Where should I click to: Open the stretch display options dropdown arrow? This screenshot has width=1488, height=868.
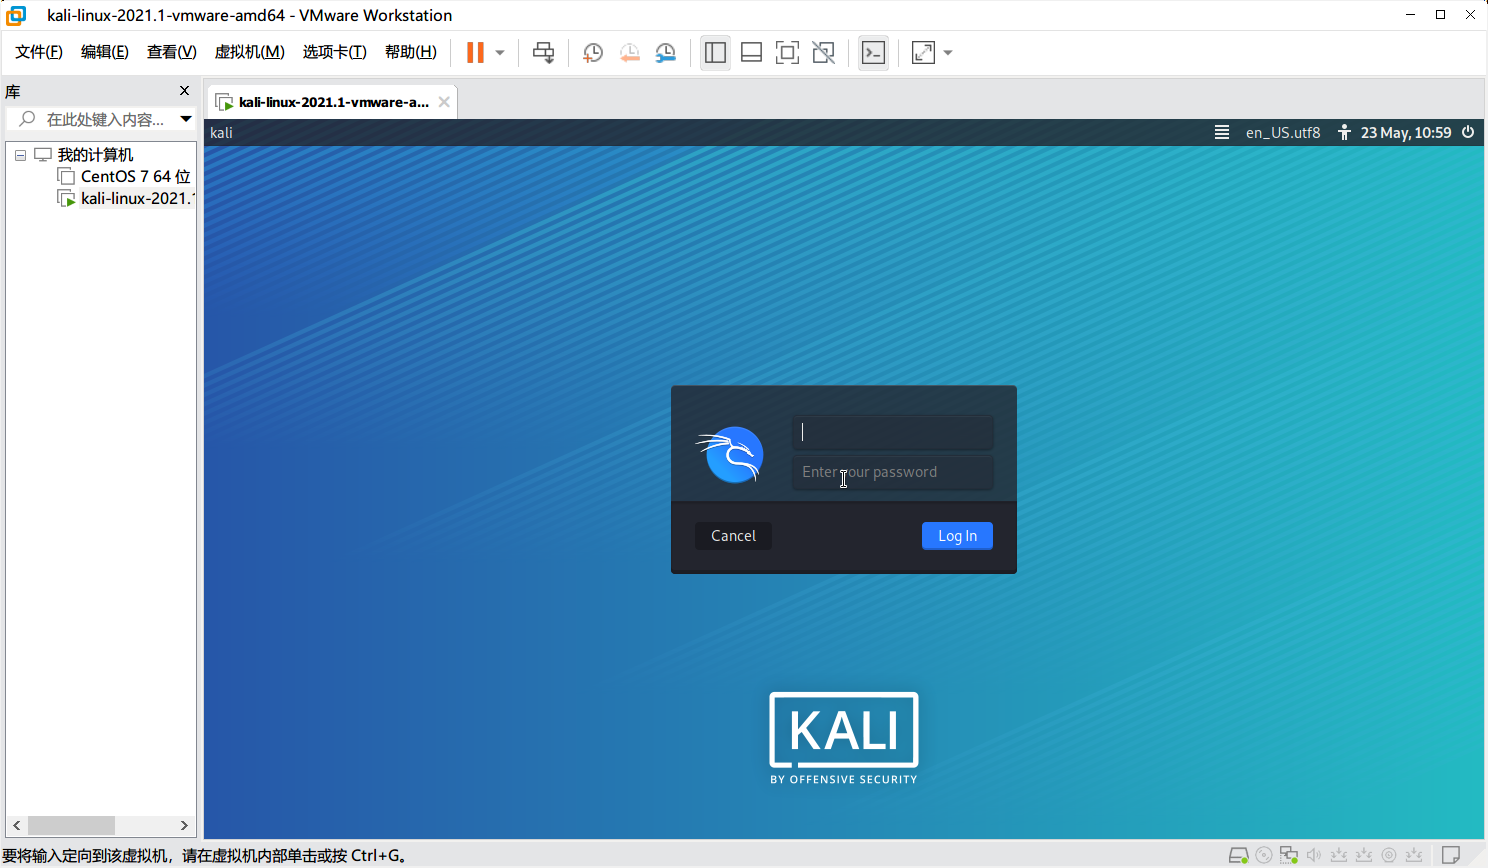tap(948, 53)
